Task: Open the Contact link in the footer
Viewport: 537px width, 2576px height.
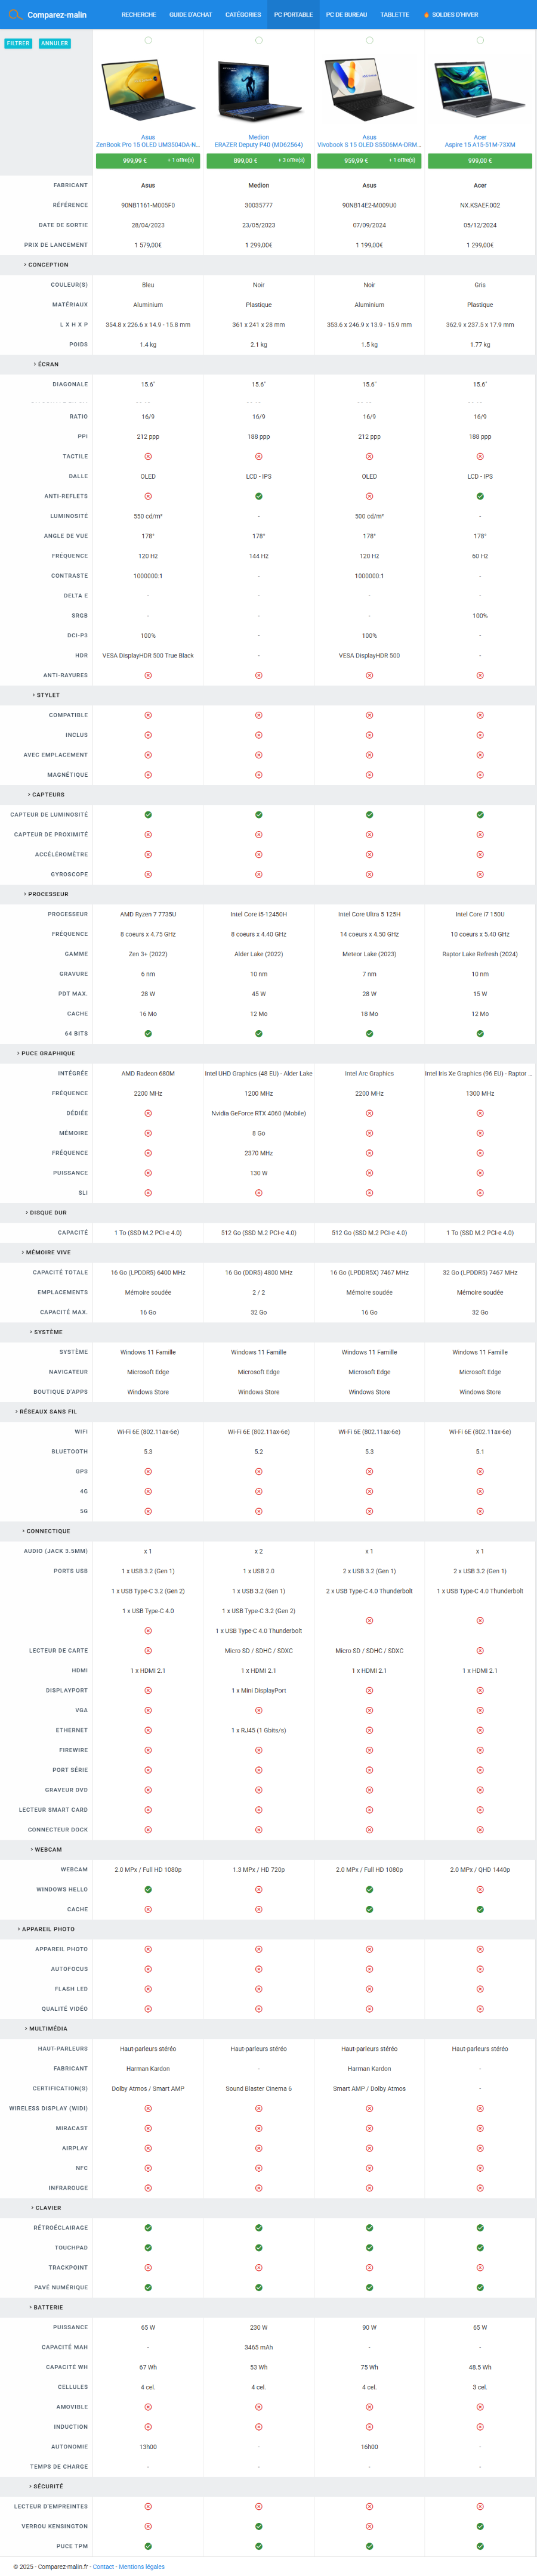Action: pyautogui.click(x=103, y=2566)
